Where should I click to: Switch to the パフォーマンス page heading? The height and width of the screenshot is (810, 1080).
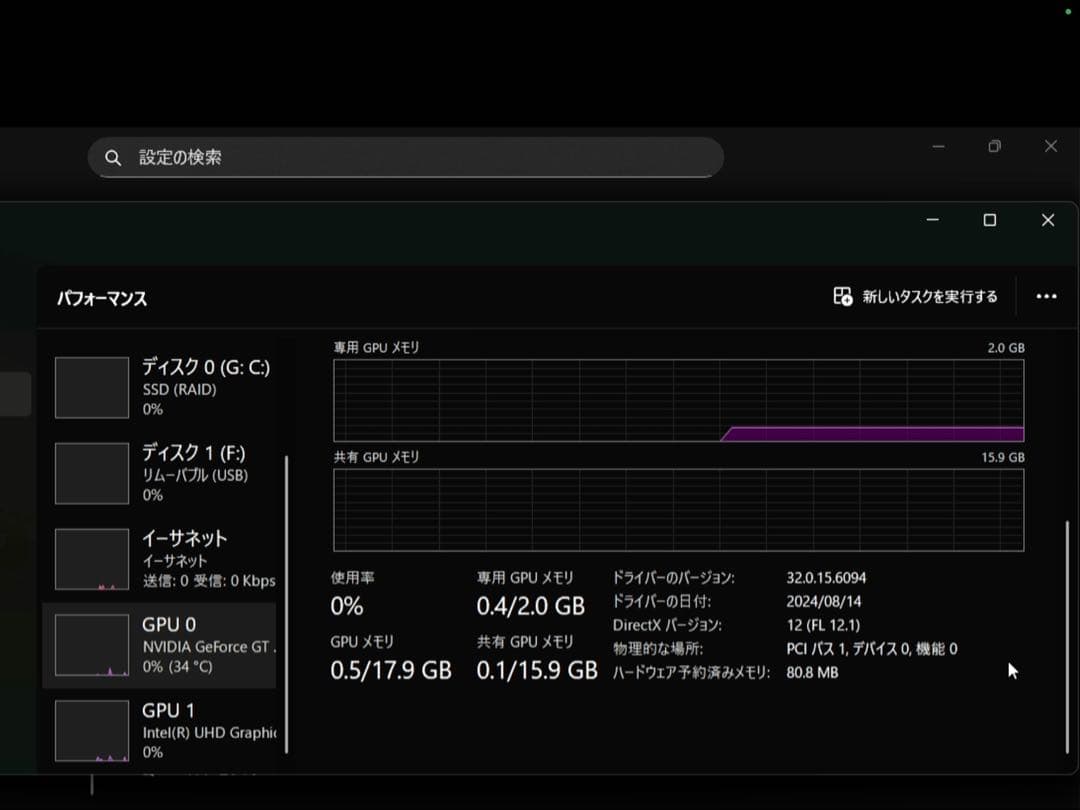click(x=102, y=298)
